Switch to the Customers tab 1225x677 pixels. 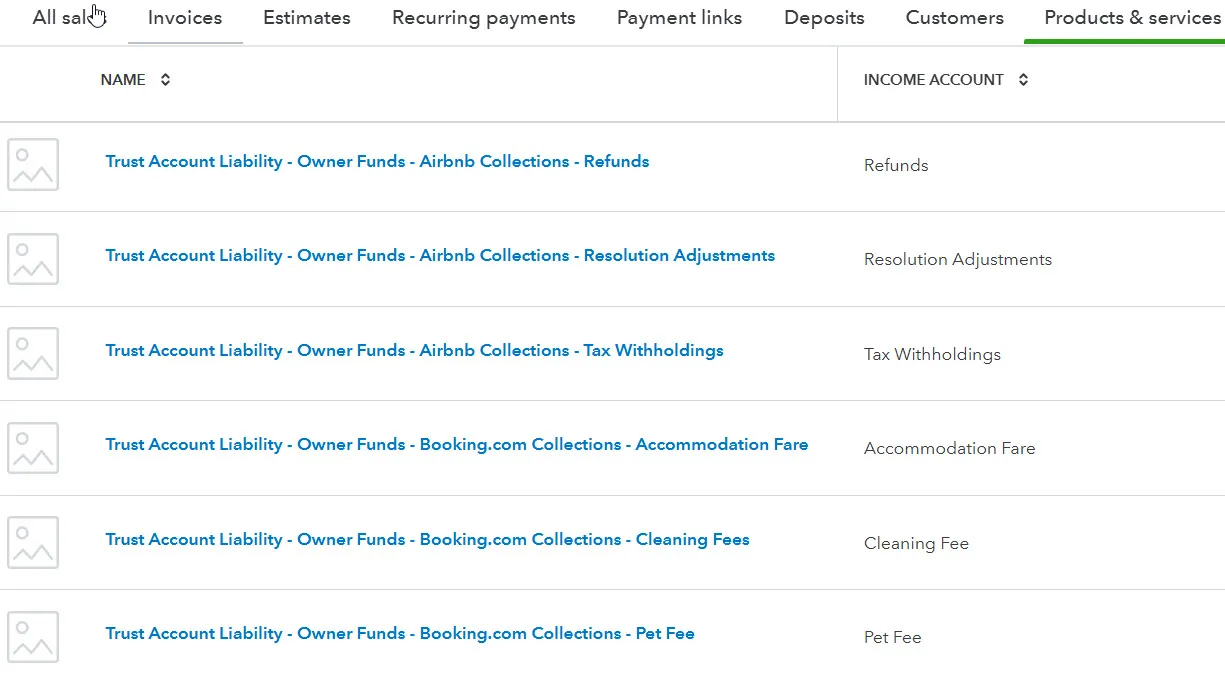point(955,18)
